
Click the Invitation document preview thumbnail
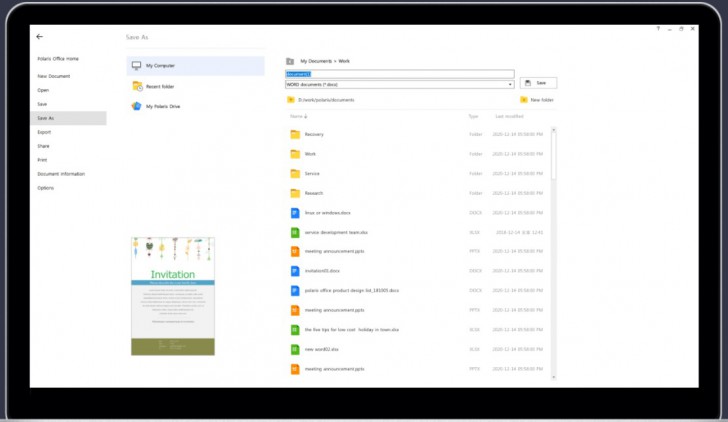(173, 296)
